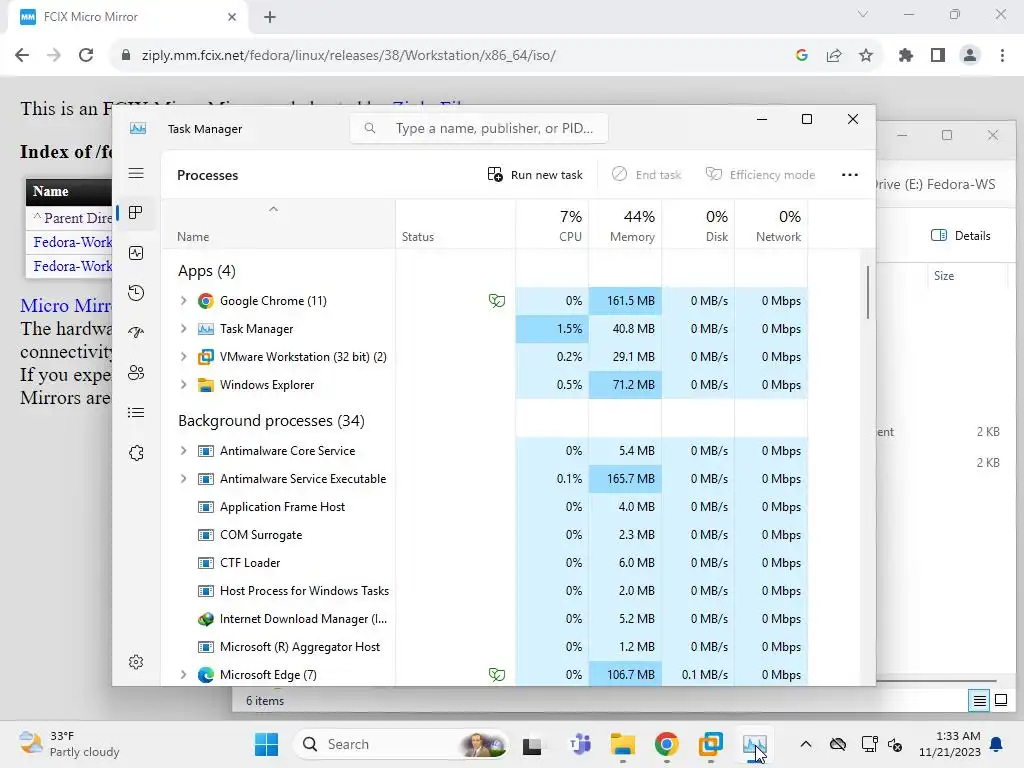Sort processes by Name column

(x=278, y=224)
